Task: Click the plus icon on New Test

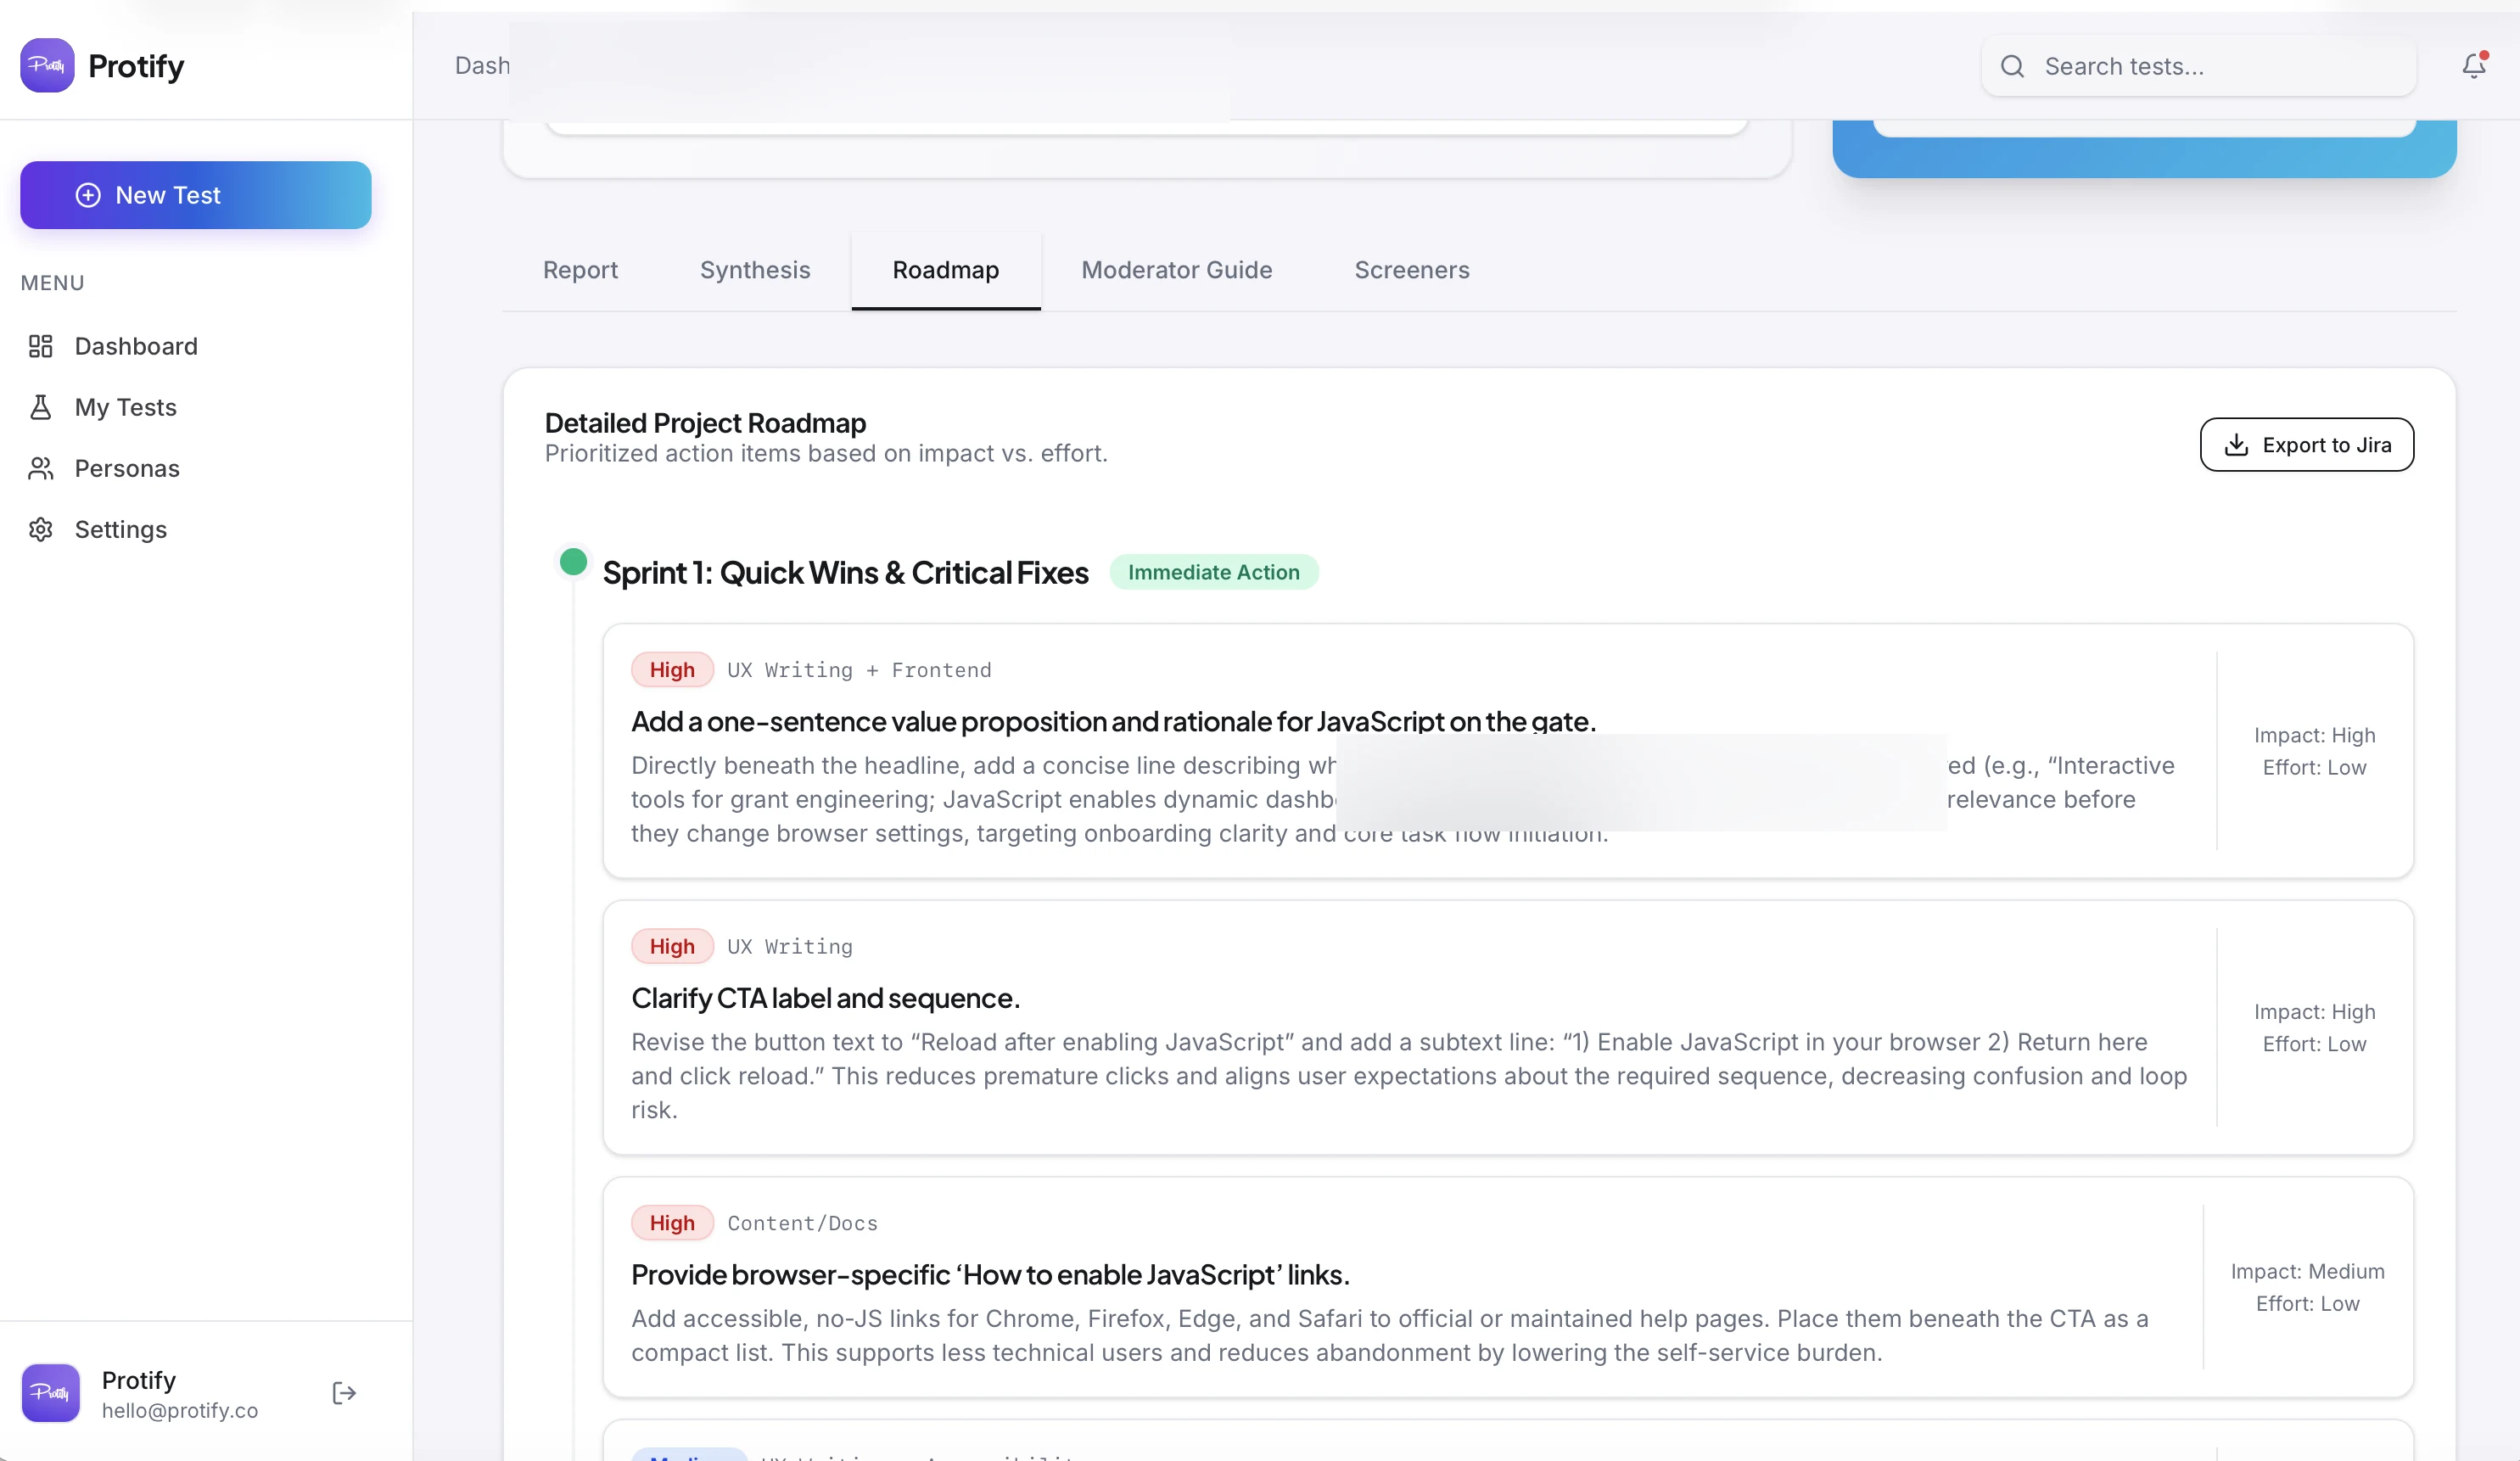Action: tap(88, 195)
